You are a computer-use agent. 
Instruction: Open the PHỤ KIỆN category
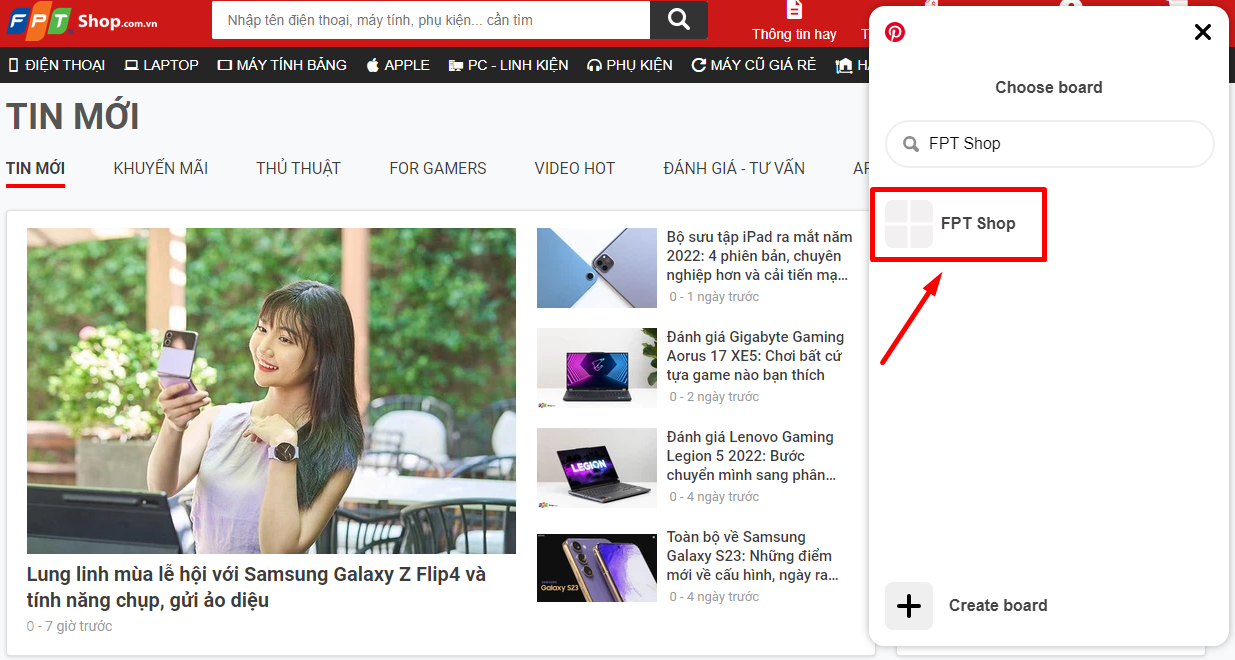(x=630, y=65)
